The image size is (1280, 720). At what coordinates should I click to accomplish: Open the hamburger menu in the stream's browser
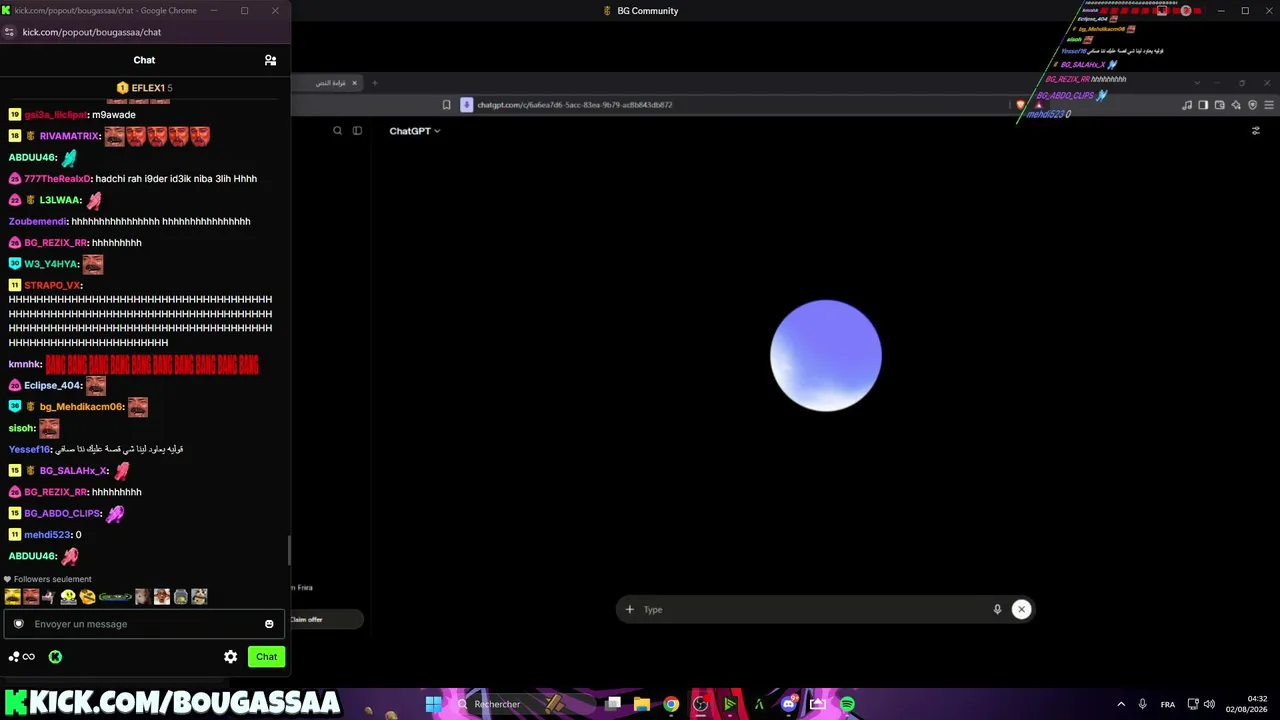[1269, 105]
